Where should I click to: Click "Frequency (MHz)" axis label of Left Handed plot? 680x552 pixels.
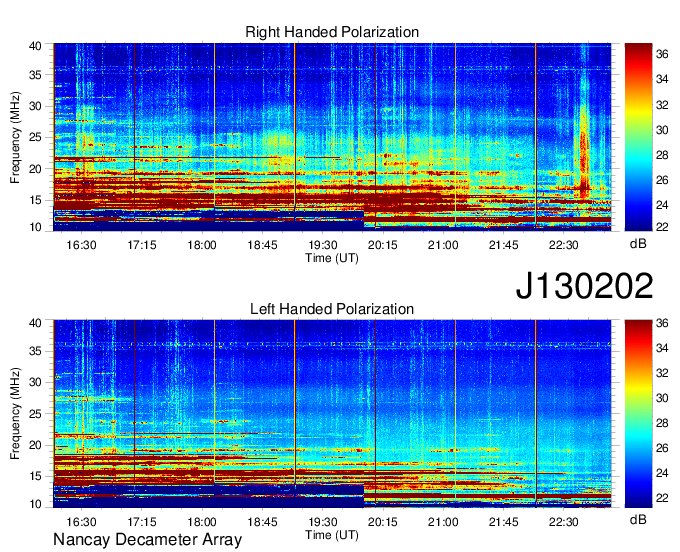[15, 414]
